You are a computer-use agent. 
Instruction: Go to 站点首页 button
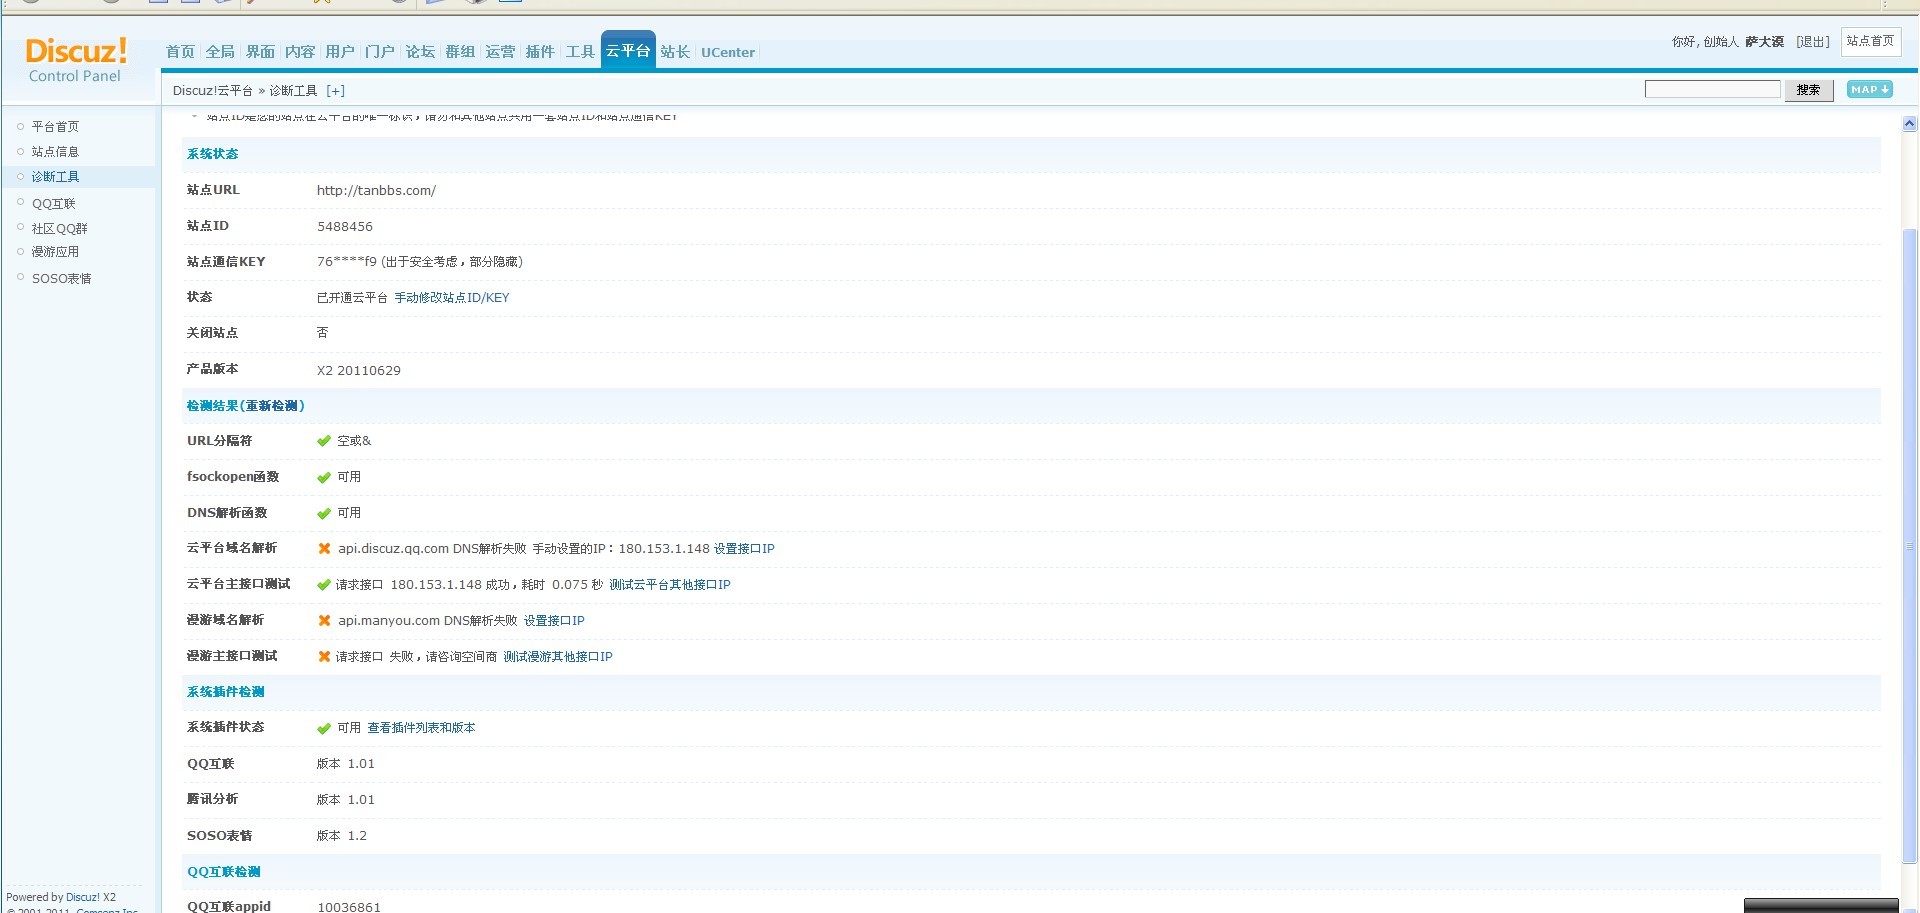click(x=1870, y=41)
